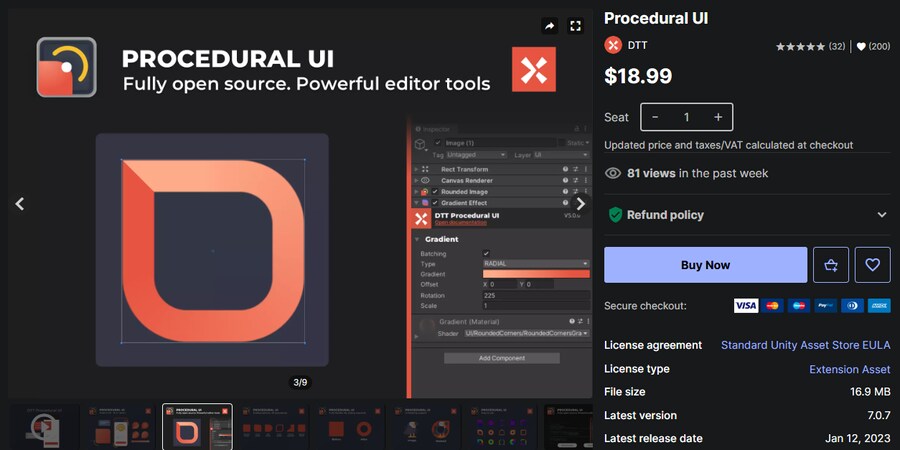Click the "16.9 MB" file size value

pos(870,392)
